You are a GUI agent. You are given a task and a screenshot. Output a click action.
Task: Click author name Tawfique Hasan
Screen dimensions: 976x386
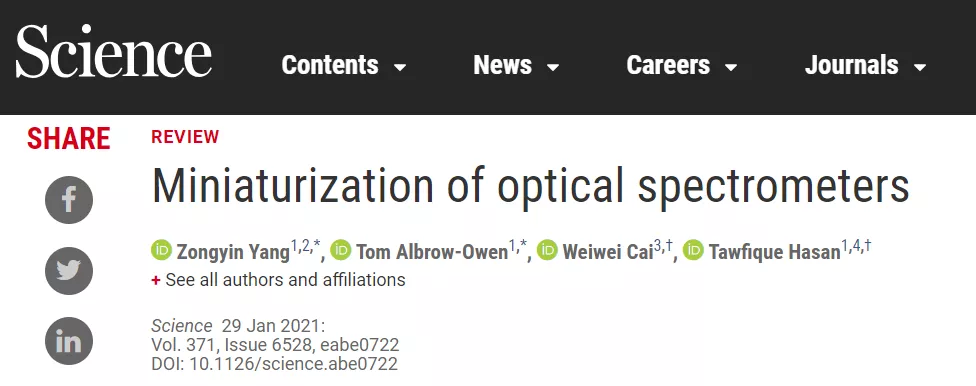click(x=775, y=252)
